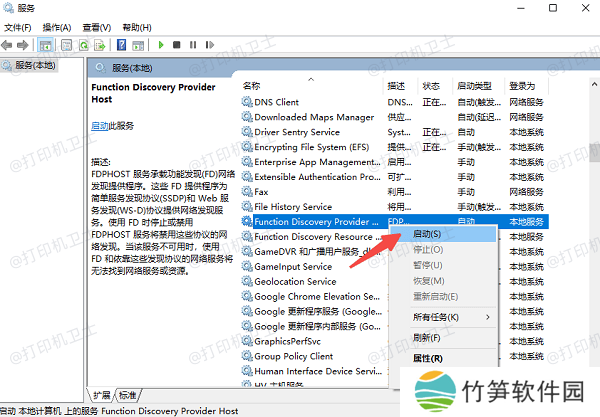Click the Export List toolbar icon

[101, 45]
